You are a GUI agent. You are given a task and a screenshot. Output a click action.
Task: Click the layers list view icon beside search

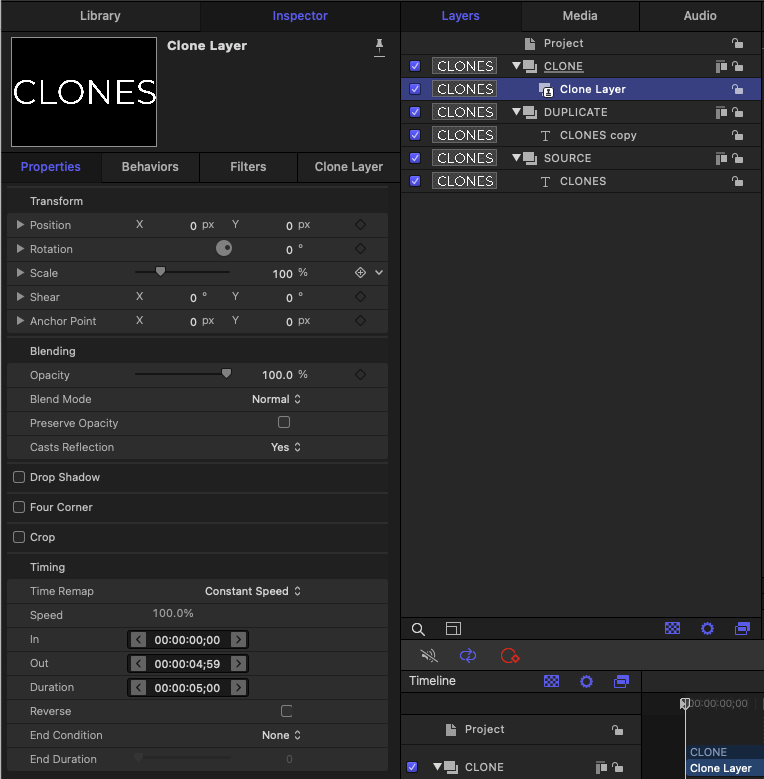(453, 629)
